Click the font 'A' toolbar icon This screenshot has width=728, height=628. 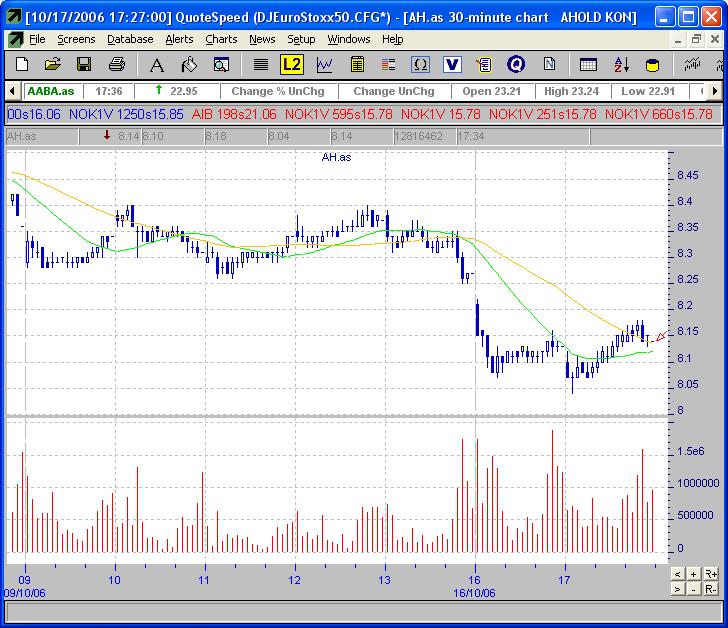[156, 64]
